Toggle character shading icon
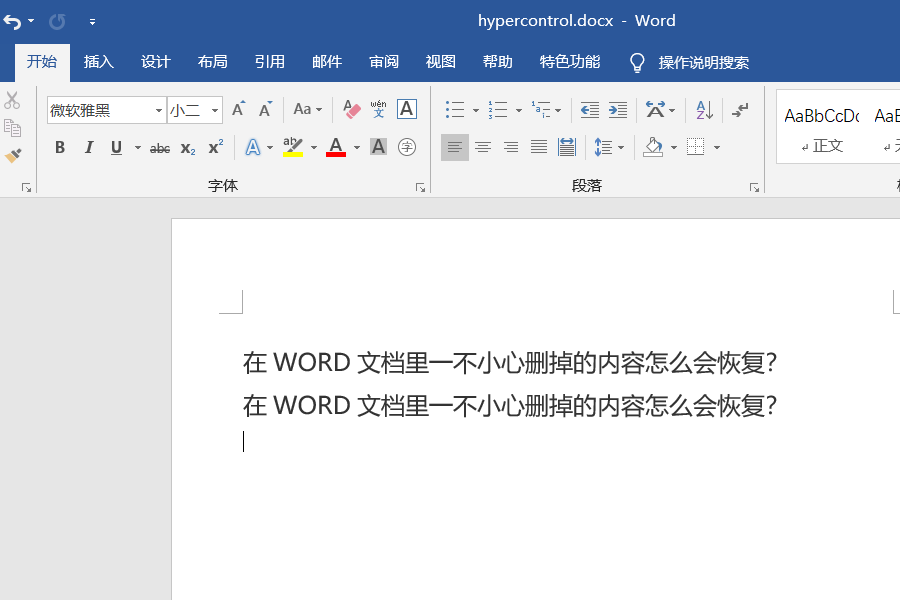The image size is (900, 600). [x=378, y=148]
